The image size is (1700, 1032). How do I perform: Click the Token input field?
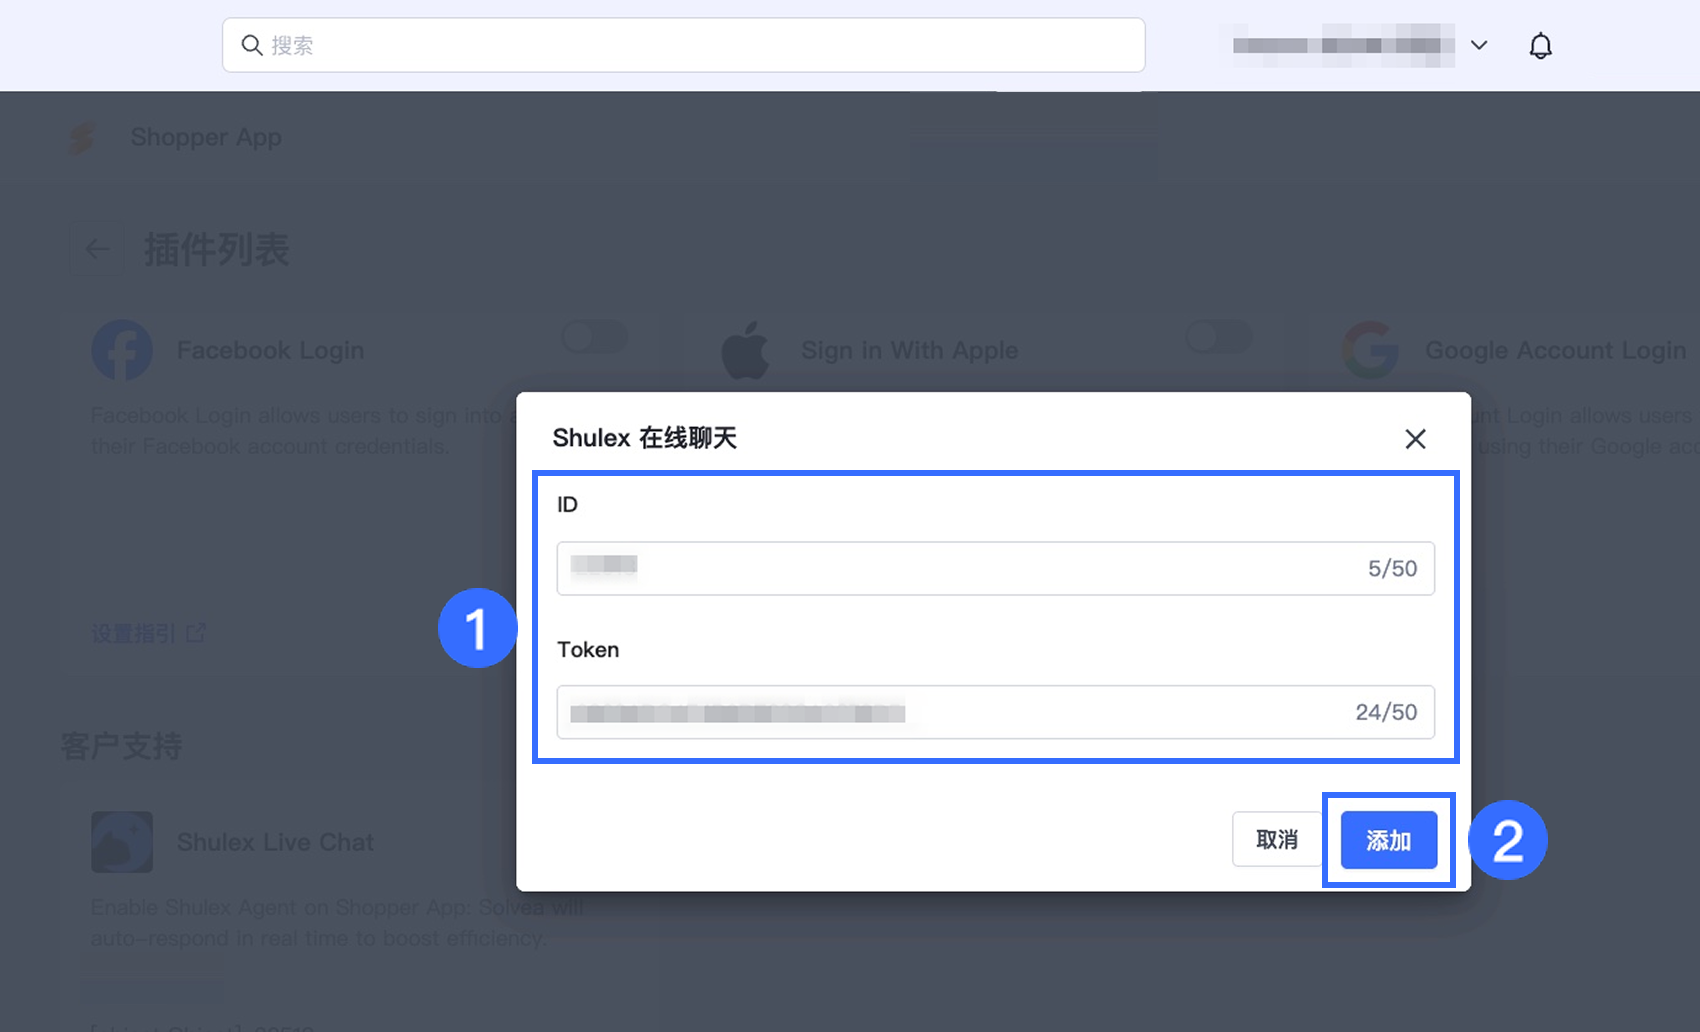pos(996,712)
